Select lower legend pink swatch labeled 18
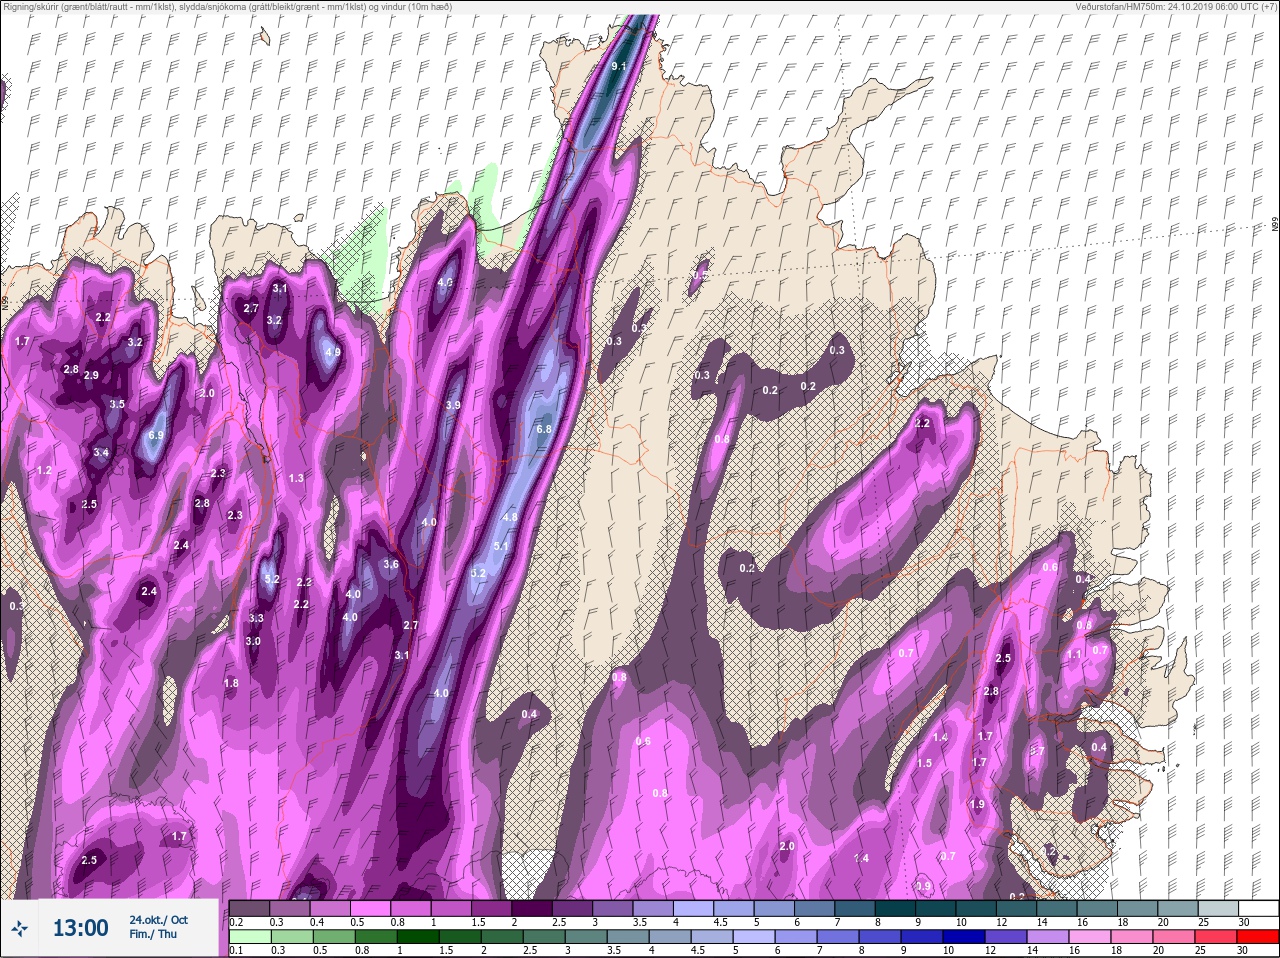This screenshot has width=1280, height=958. (1132, 937)
